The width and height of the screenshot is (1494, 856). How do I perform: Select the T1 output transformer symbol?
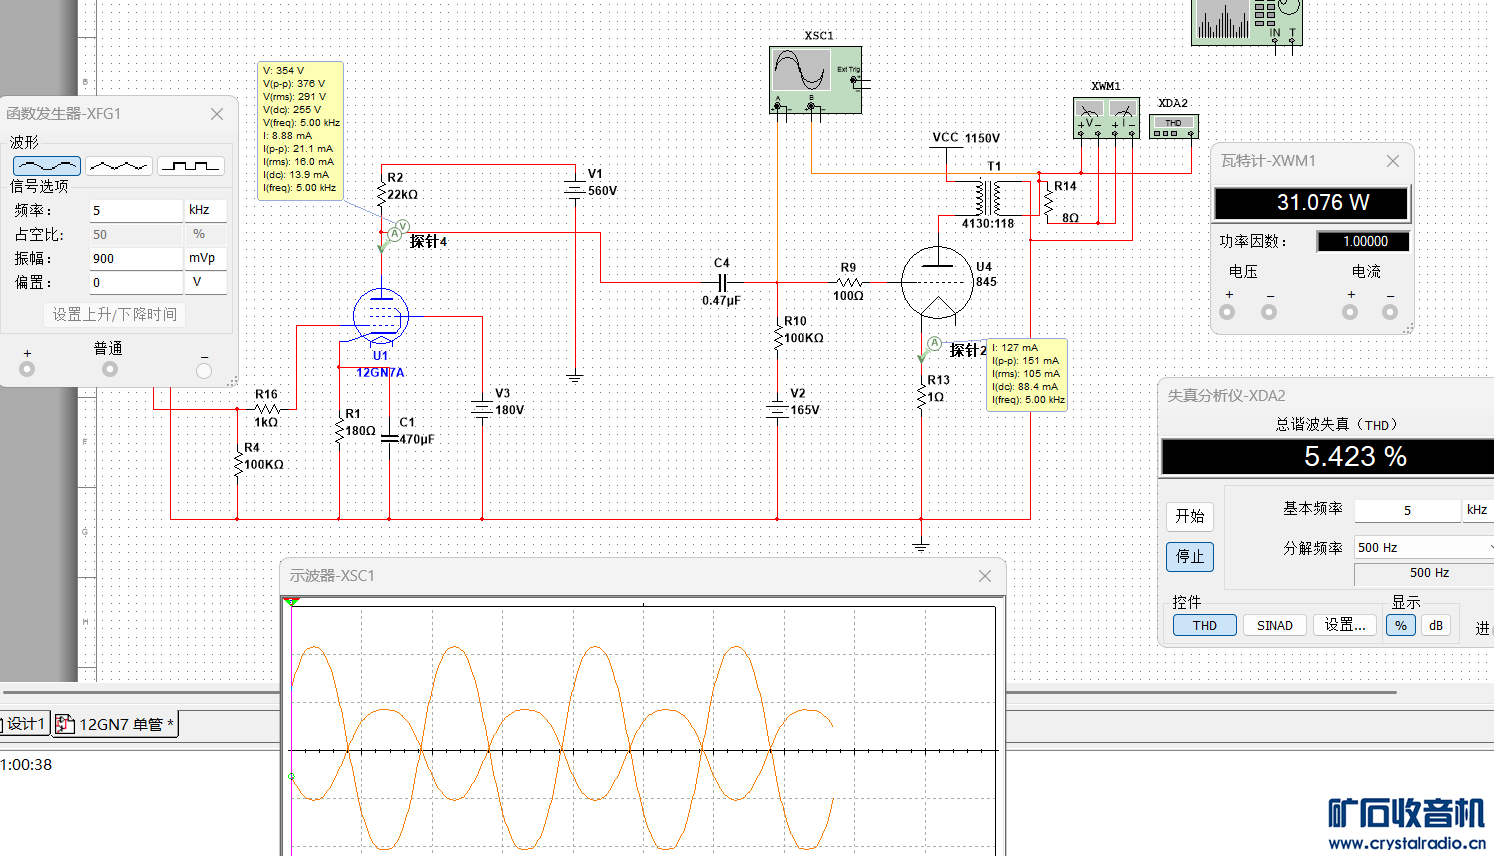tap(991, 198)
